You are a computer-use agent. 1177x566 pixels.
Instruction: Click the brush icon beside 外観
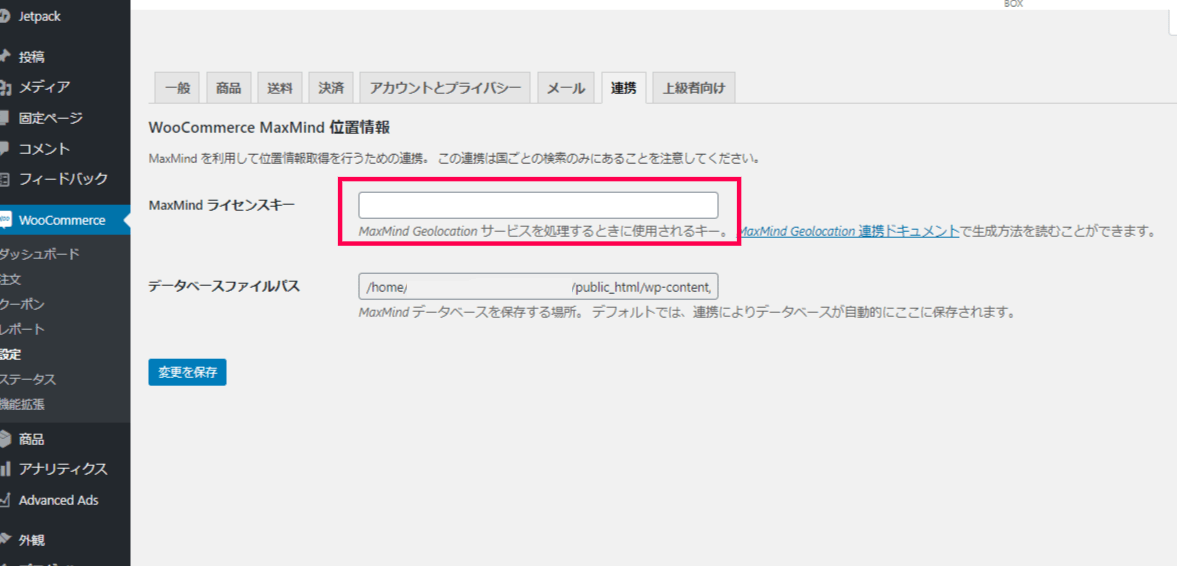[x=4, y=540]
